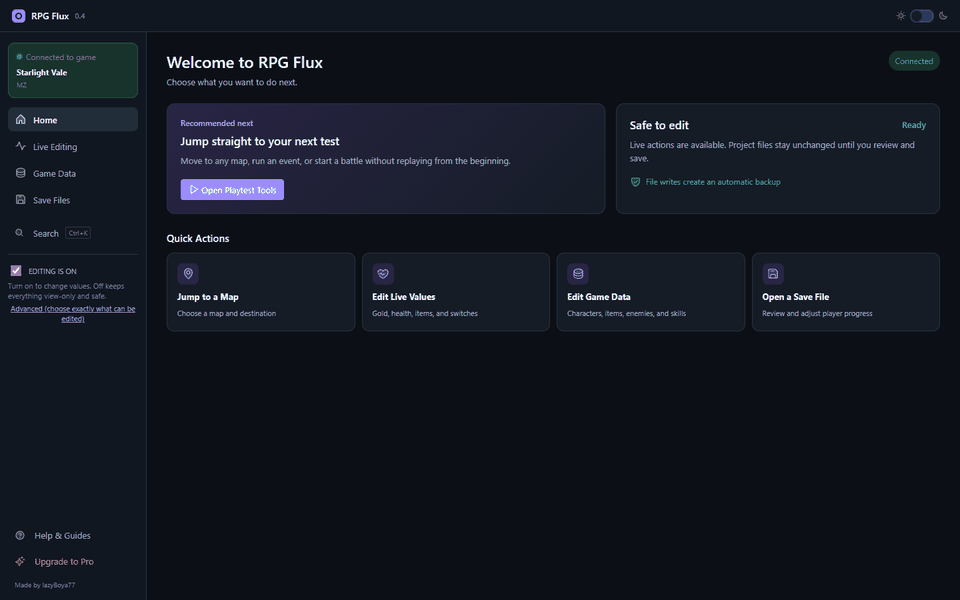Click the 'Made by lazyBoya77' text
The width and height of the screenshot is (960, 600).
(45, 585)
